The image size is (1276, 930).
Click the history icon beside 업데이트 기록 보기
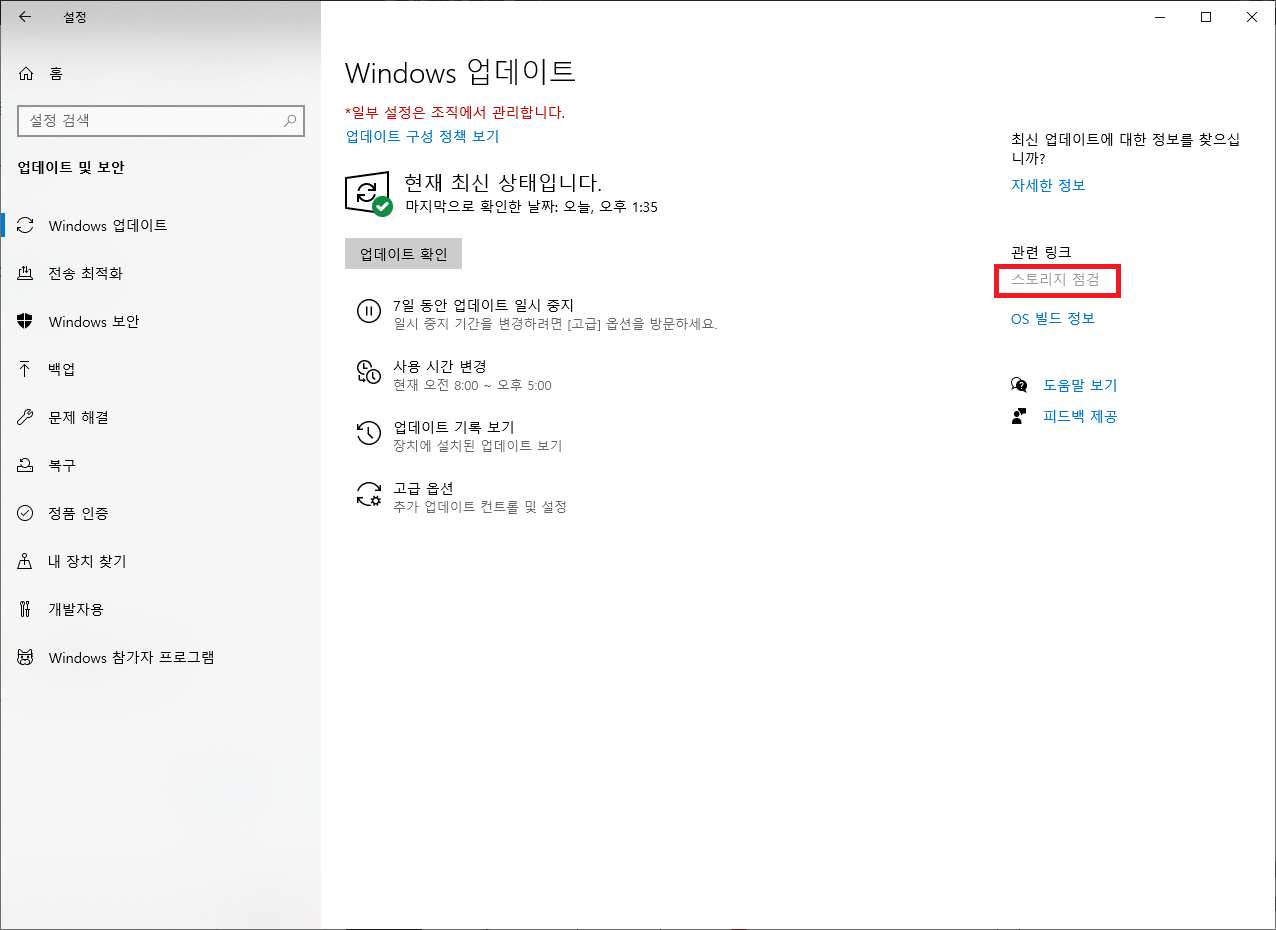tap(369, 433)
